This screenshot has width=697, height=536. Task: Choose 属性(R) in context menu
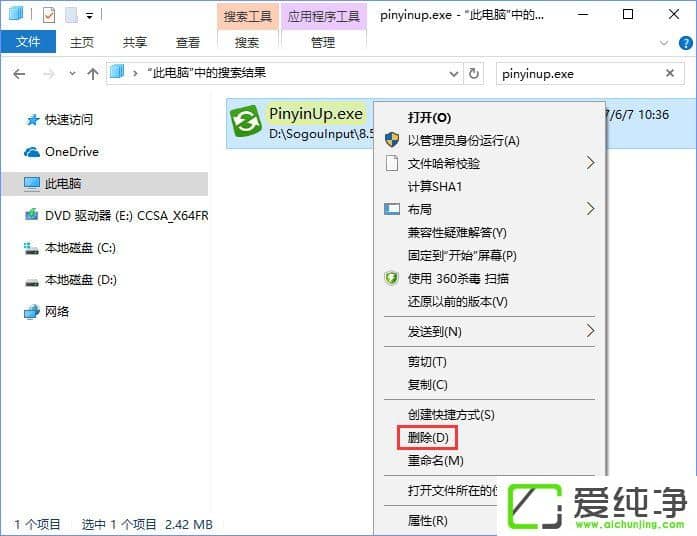pyautogui.click(x=428, y=520)
